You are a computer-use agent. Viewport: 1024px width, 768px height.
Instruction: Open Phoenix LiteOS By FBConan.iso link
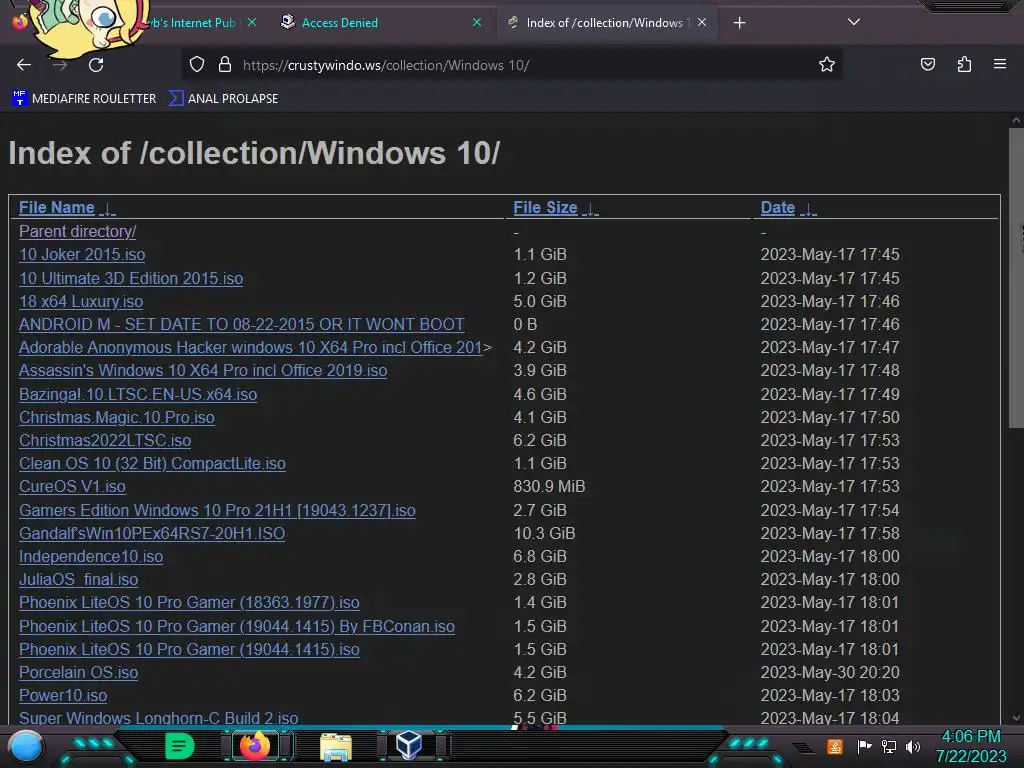tap(237, 626)
